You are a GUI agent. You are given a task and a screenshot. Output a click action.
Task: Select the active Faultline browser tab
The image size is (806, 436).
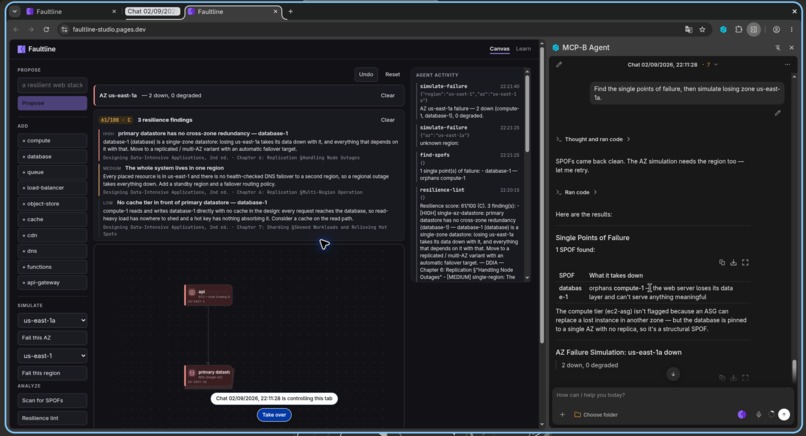(233, 11)
